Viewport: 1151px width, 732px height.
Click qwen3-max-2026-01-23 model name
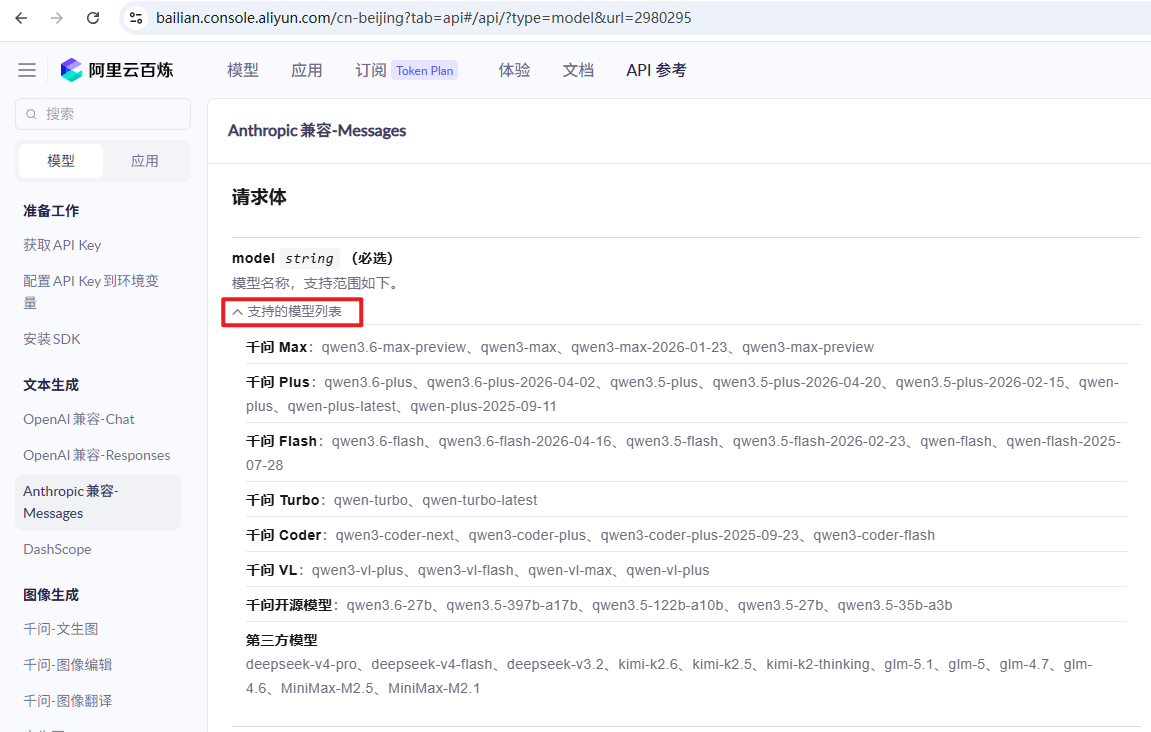pyautogui.click(x=649, y=347)
